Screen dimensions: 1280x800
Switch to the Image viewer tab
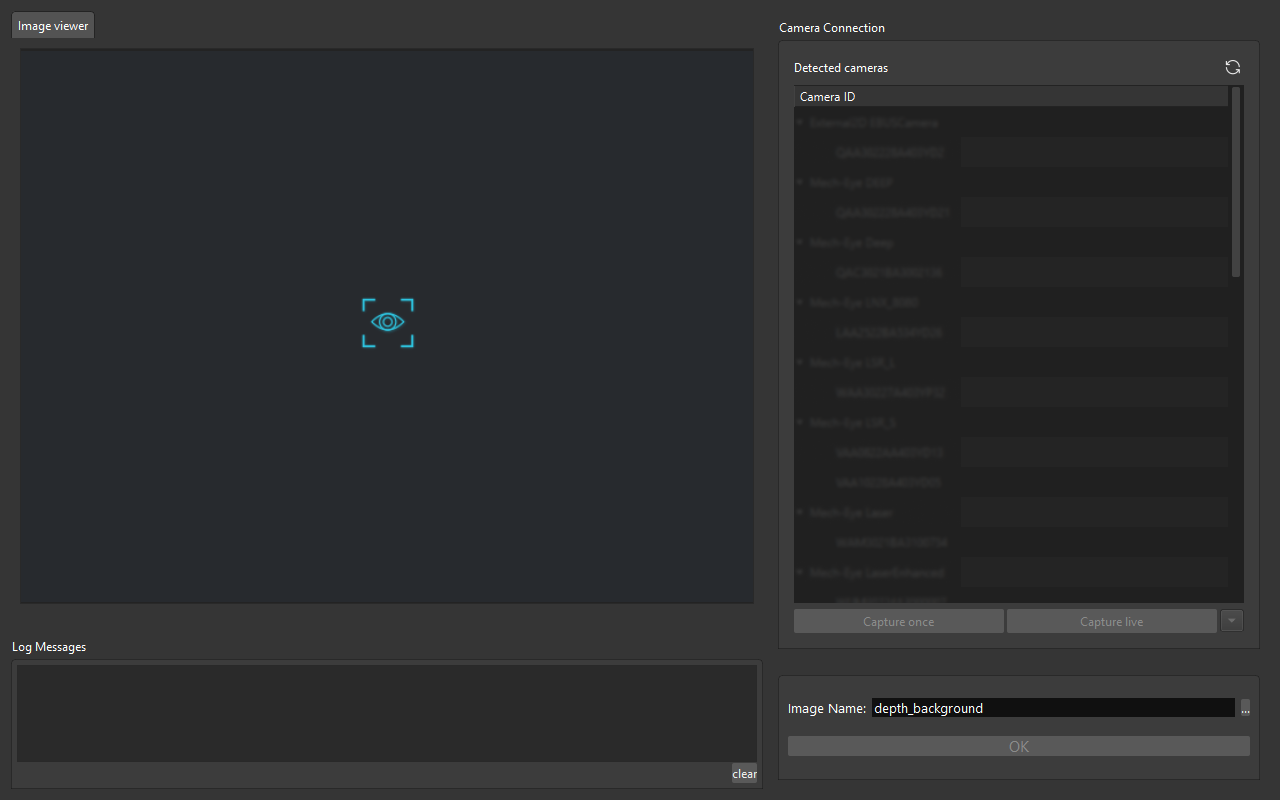tap(53, 26)
